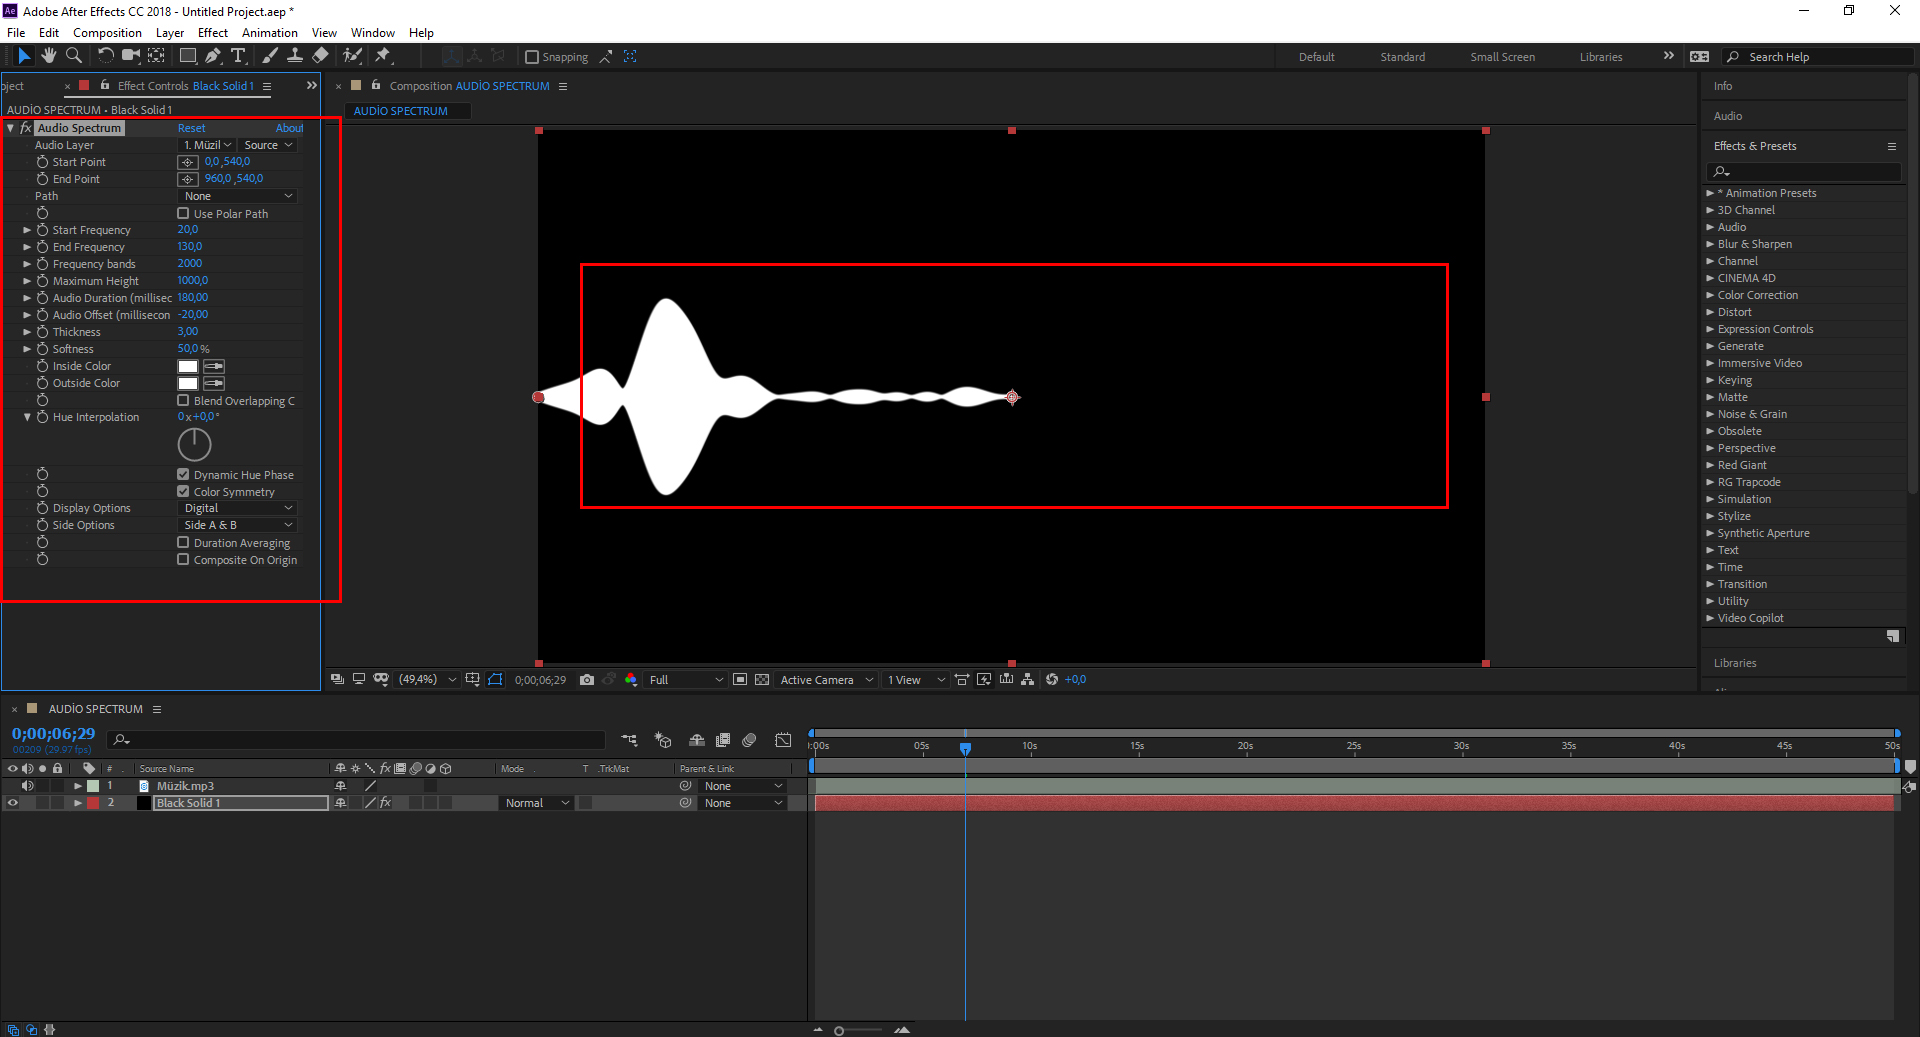
Task: Select the Hand tool in toolbar
Action: click(48, 56)
